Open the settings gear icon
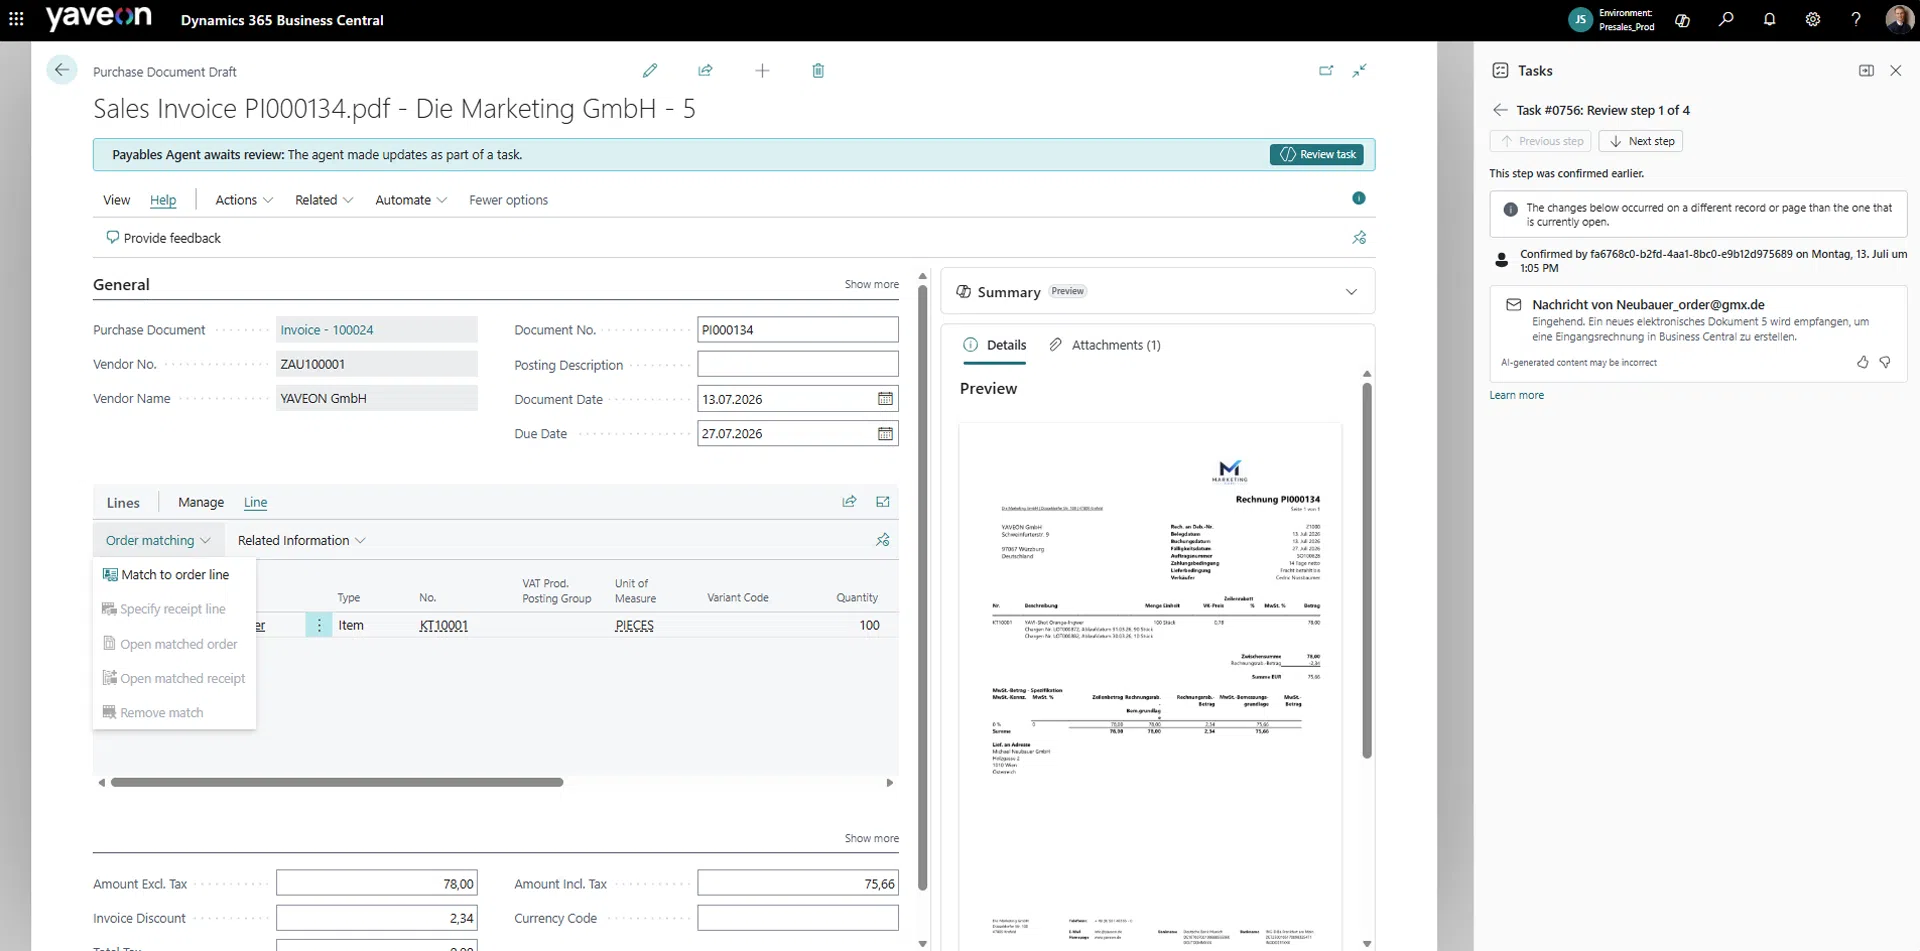1920x951 pixels. [x=1812, y=19]
